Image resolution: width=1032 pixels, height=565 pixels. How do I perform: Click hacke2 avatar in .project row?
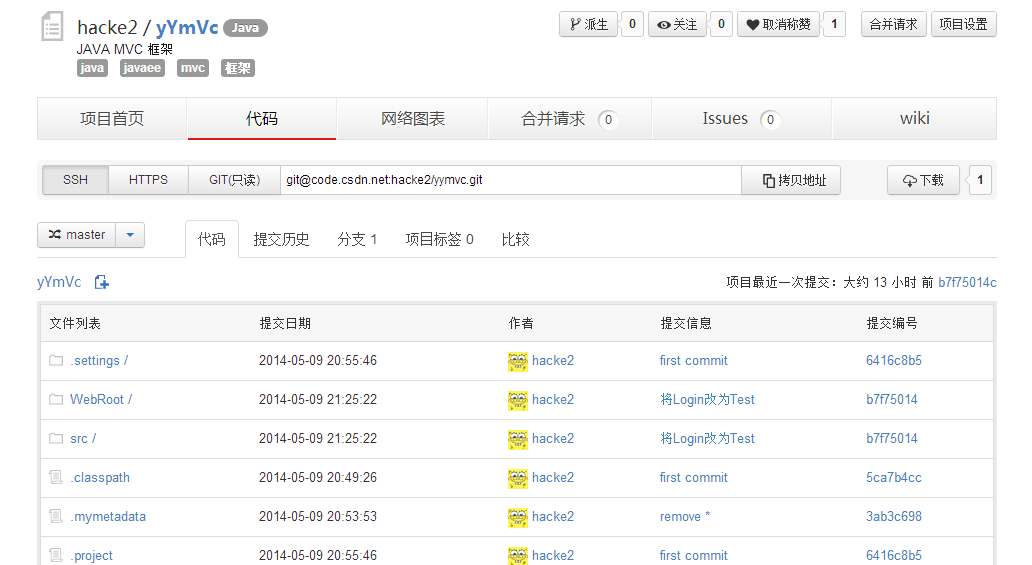(x=518, y=556)
